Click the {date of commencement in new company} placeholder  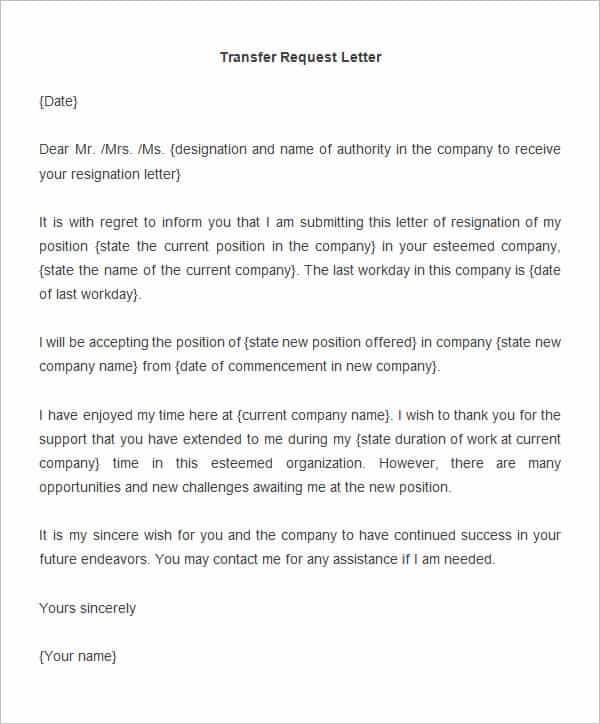(x=308, y=367)
